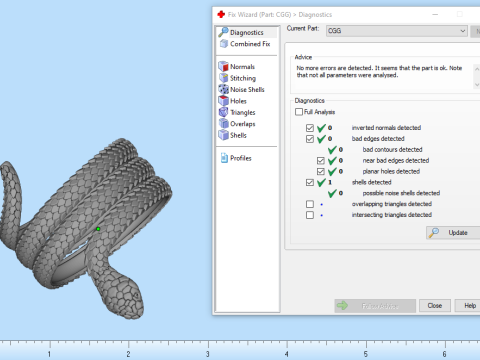Image resolution: width=480 pixels, height=360 pixels.
Task: Enable the Full Analysis checkbox
Action: point(299,112)
